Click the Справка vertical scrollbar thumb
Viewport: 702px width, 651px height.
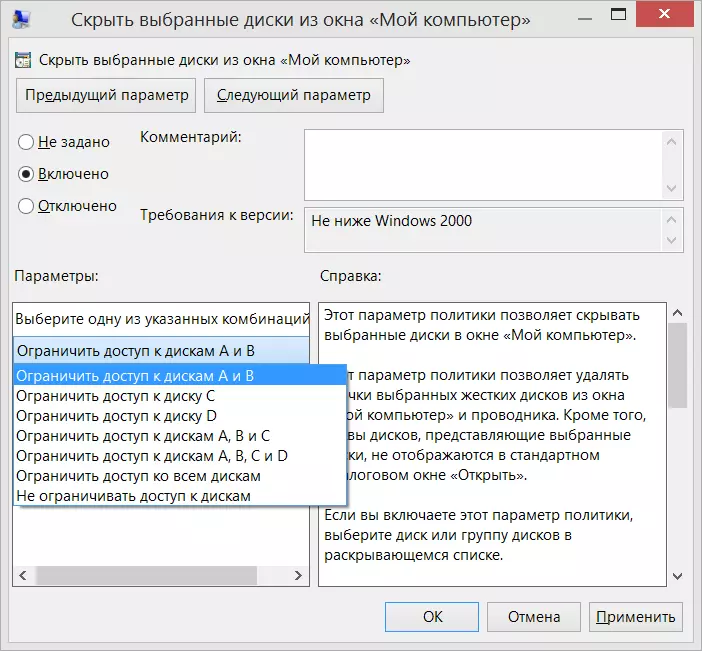(676, 364)
